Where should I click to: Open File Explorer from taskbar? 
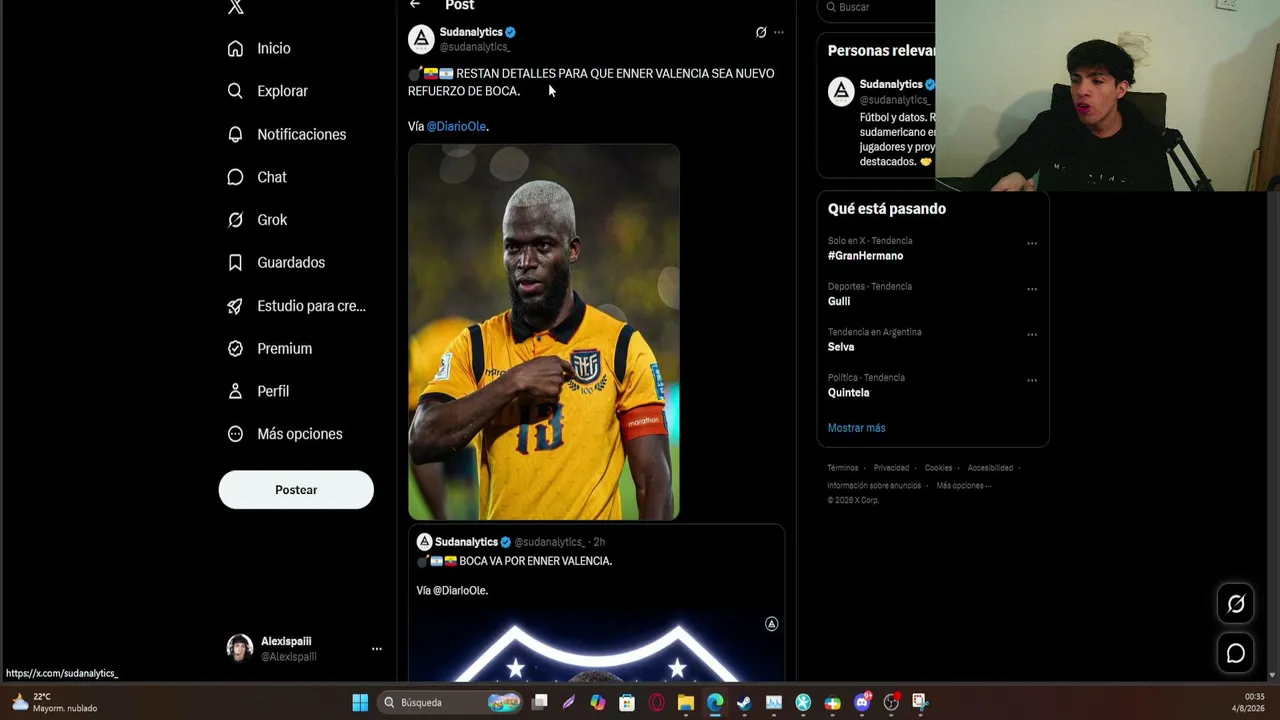686,702
